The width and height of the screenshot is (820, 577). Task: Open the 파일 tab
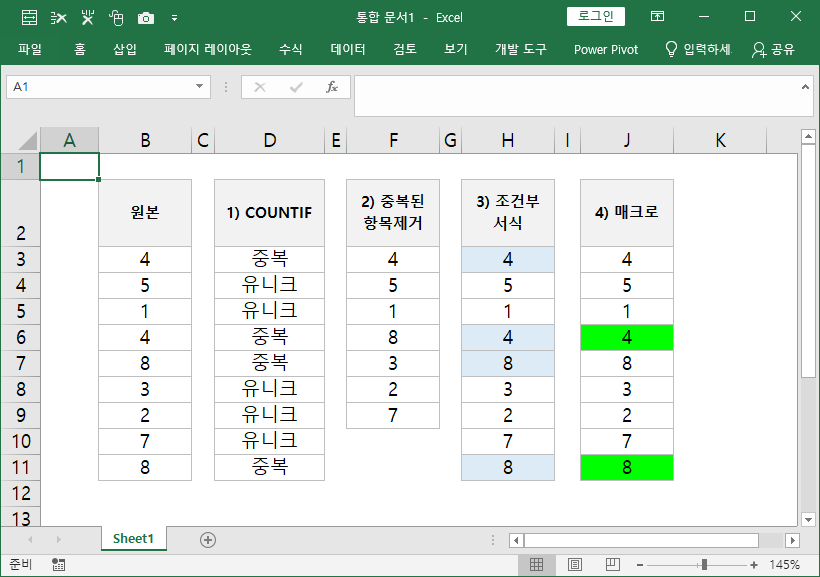pos(30,49)
